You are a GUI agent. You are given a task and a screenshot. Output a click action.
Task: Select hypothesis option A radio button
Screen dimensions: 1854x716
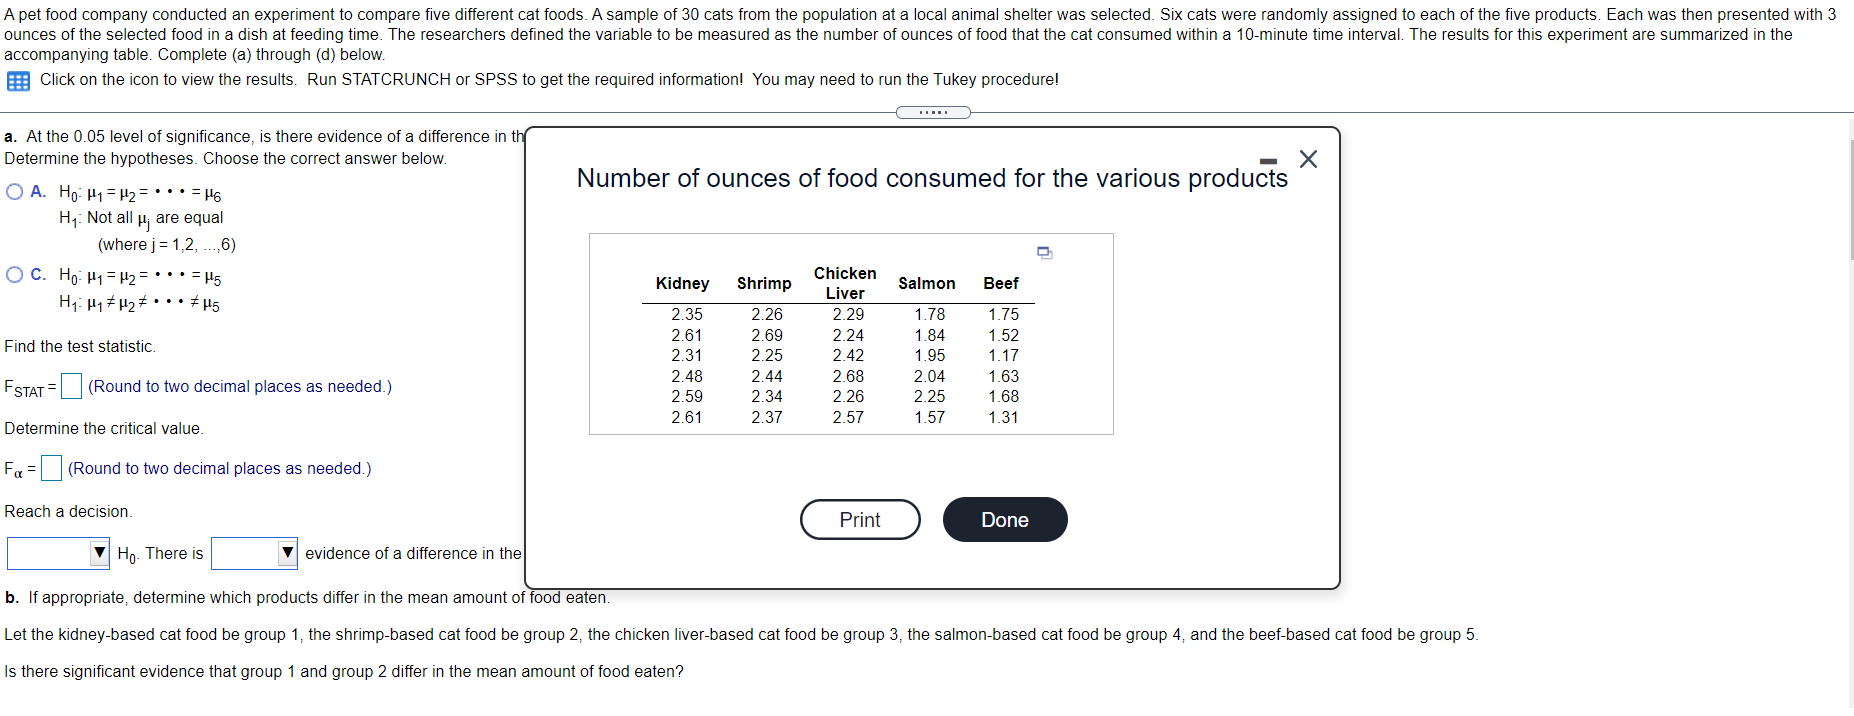point(14,190)
